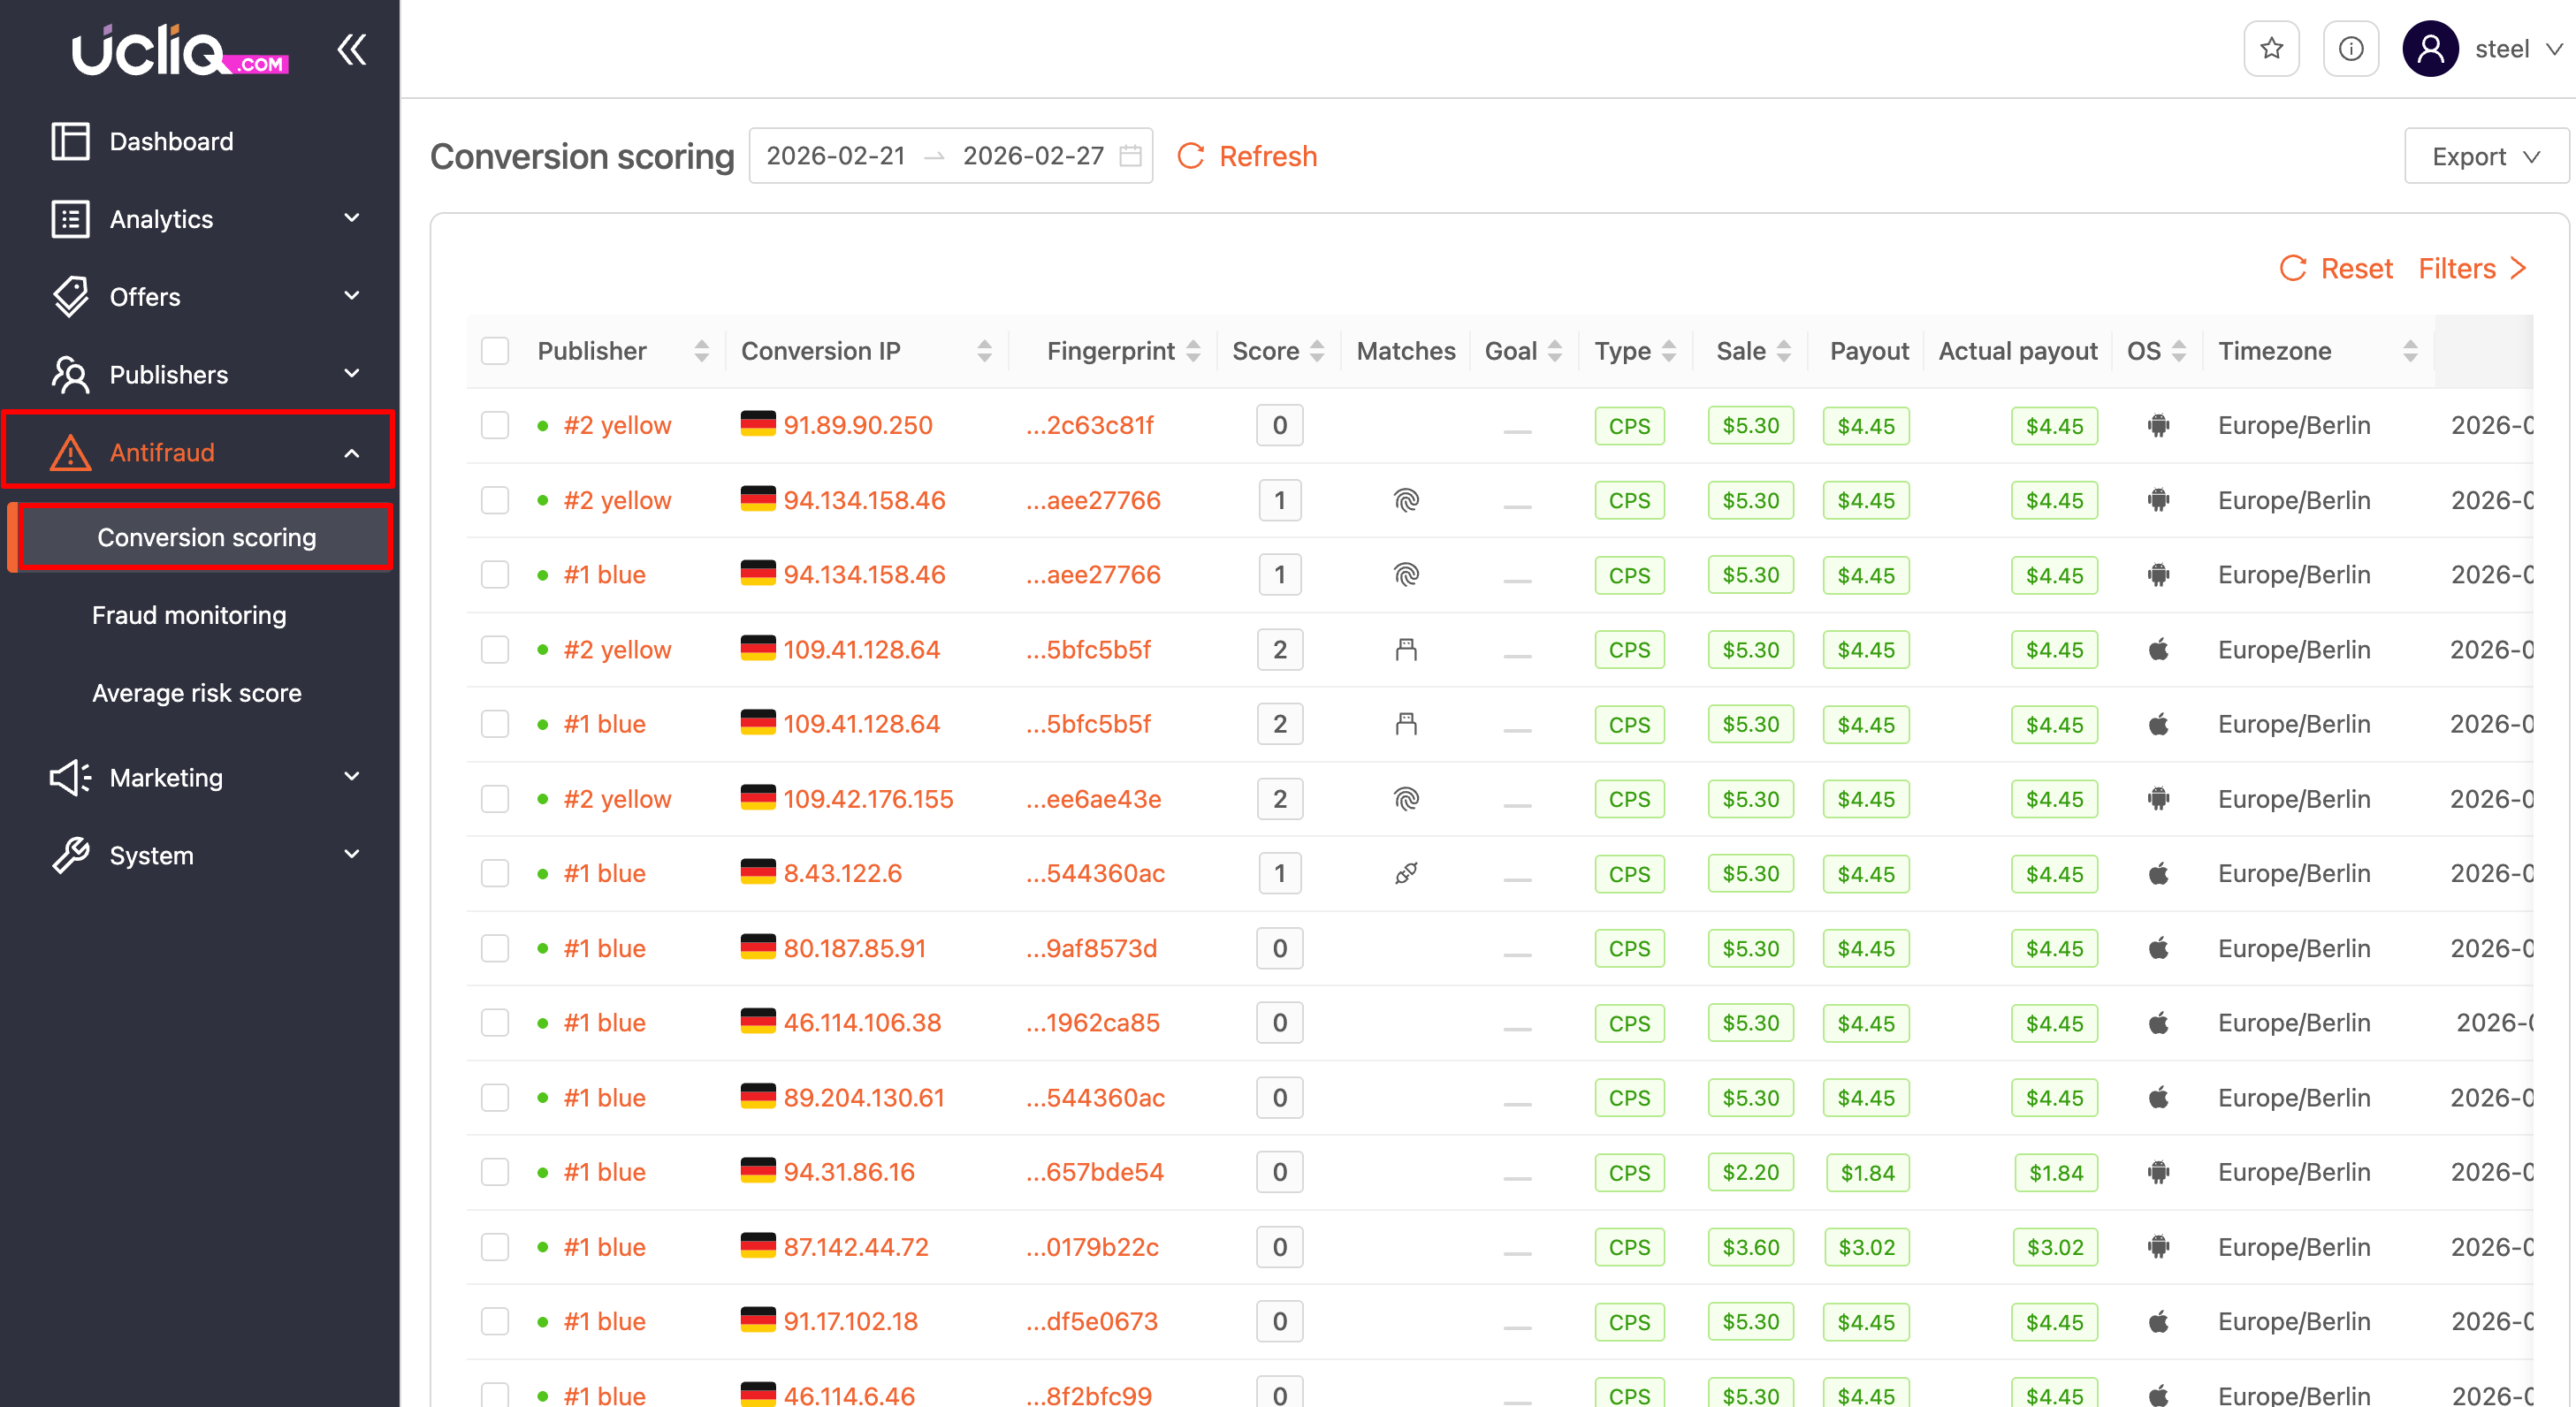Click the link match icon for 8.43.122.6
Screen dimensions: 2576x1407
click(1406, 873)
